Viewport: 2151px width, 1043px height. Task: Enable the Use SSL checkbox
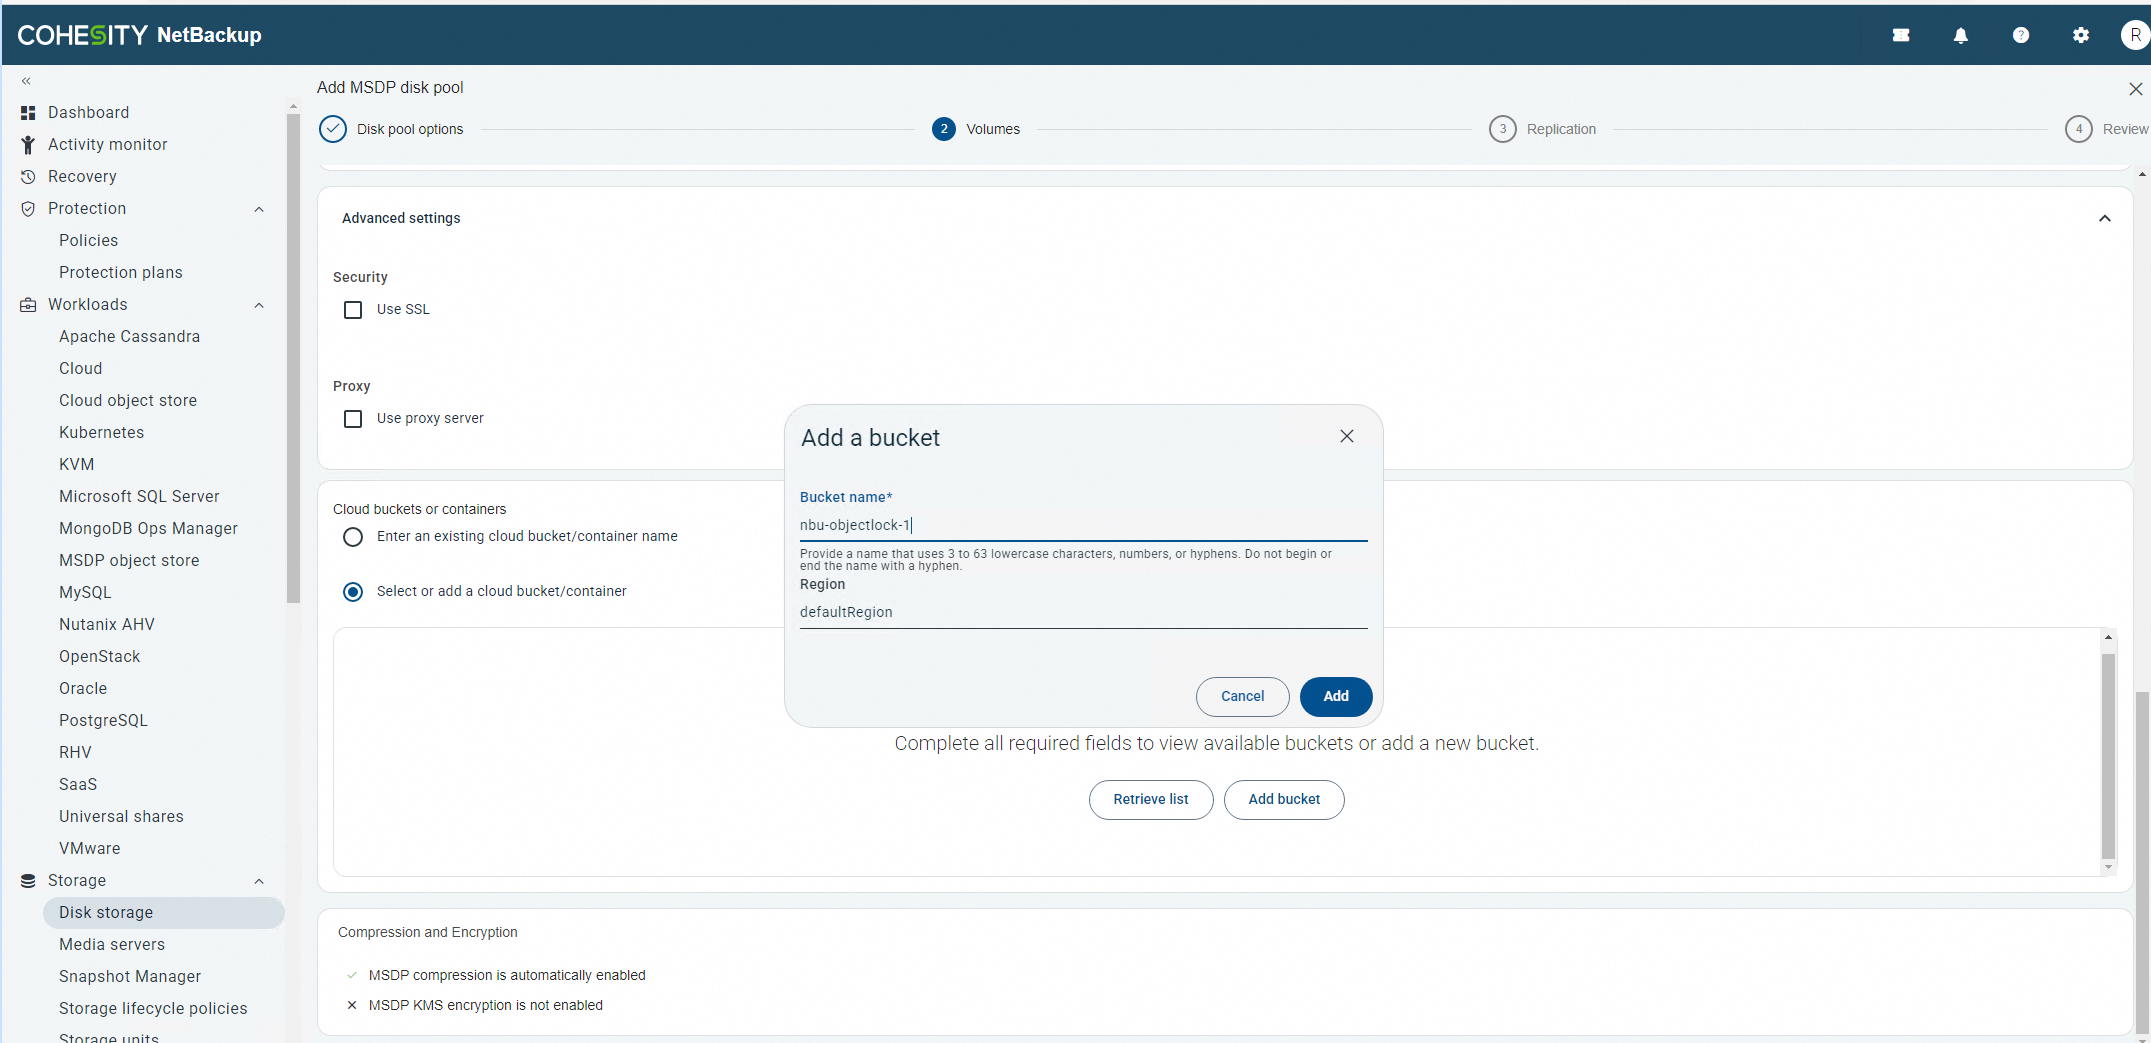coord(353,310)
